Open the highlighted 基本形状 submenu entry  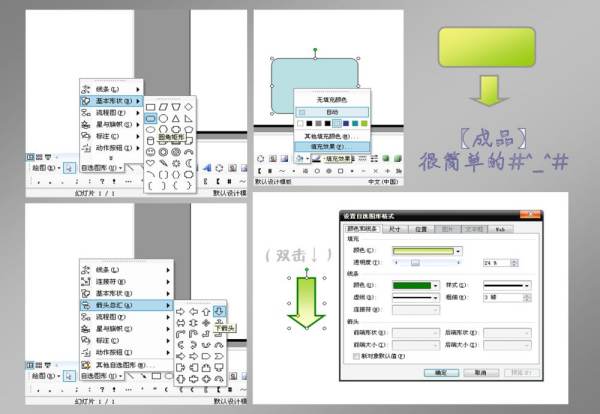[111, 101]
